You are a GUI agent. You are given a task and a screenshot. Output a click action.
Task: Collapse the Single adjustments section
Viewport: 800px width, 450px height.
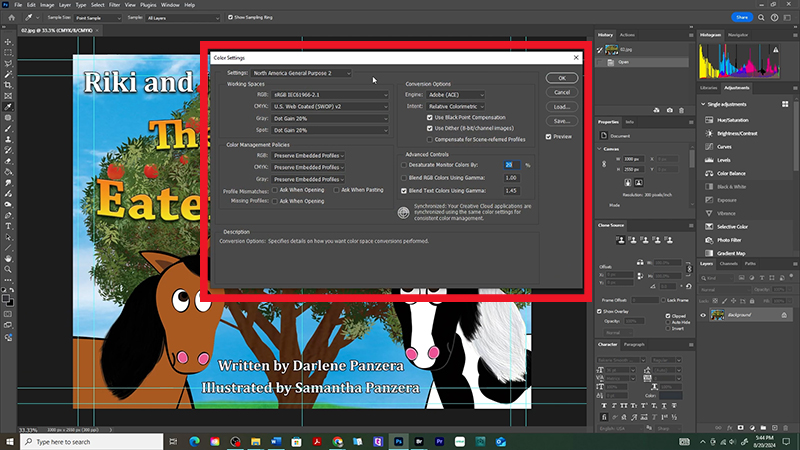(703, 104)
